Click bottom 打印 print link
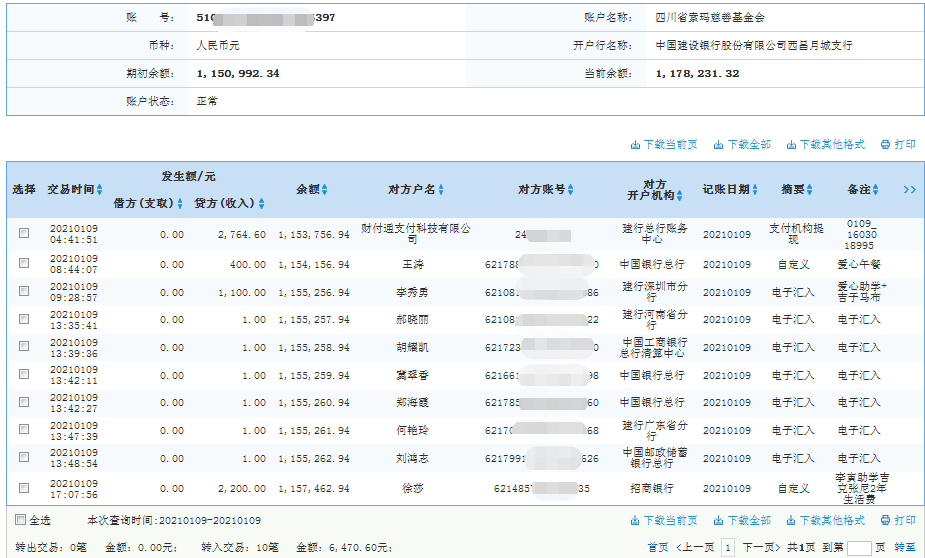Image resolution: width=925 pixels, height=558 pixels. [898, 520]
